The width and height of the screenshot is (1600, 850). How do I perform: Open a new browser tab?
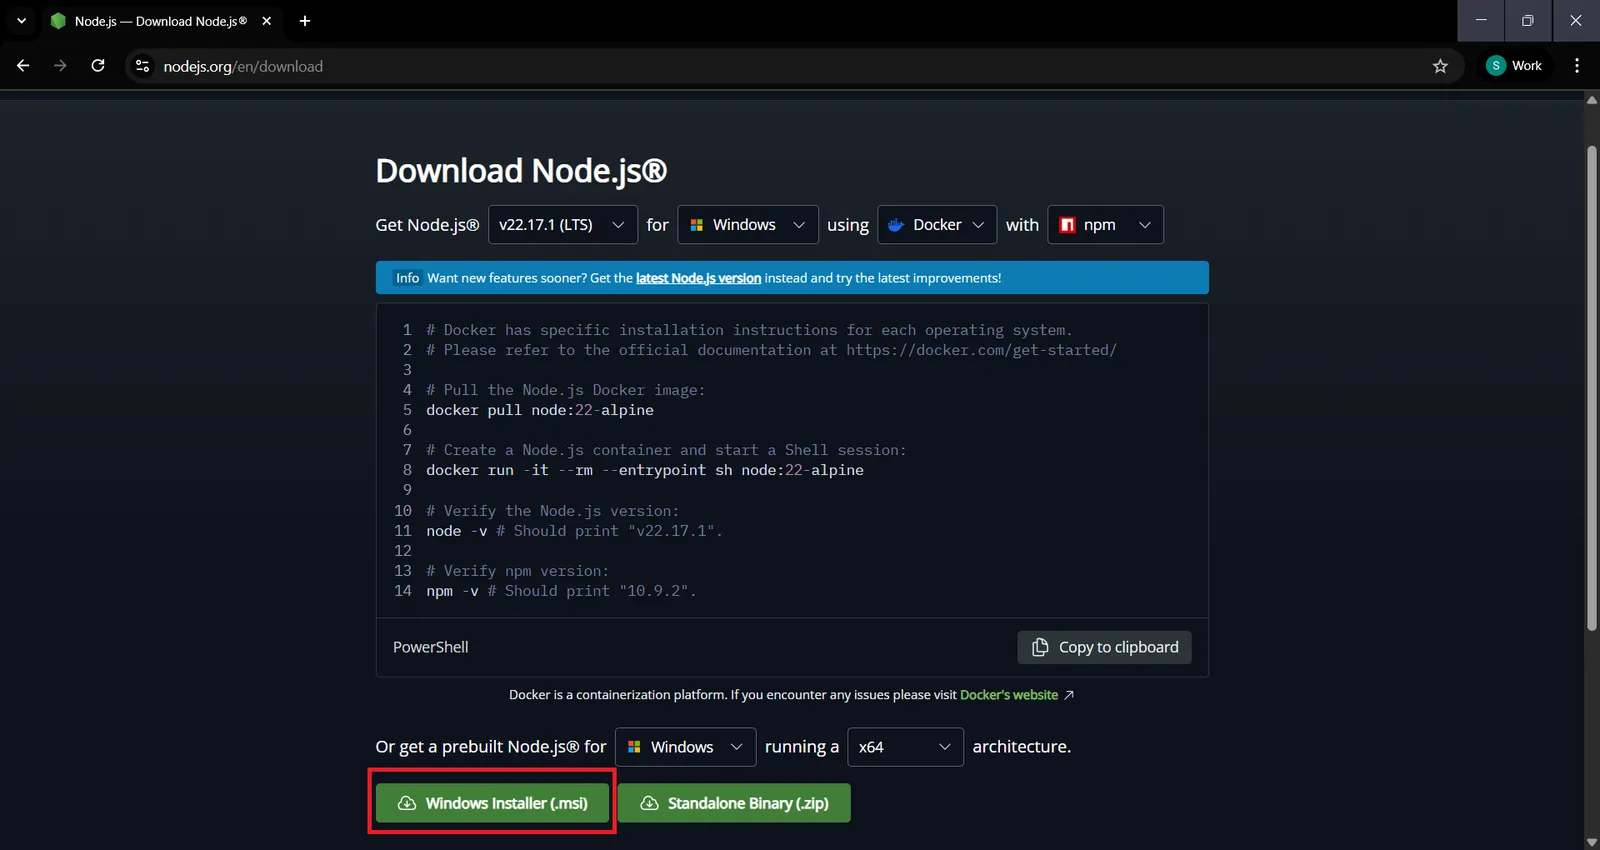point(305,21)
